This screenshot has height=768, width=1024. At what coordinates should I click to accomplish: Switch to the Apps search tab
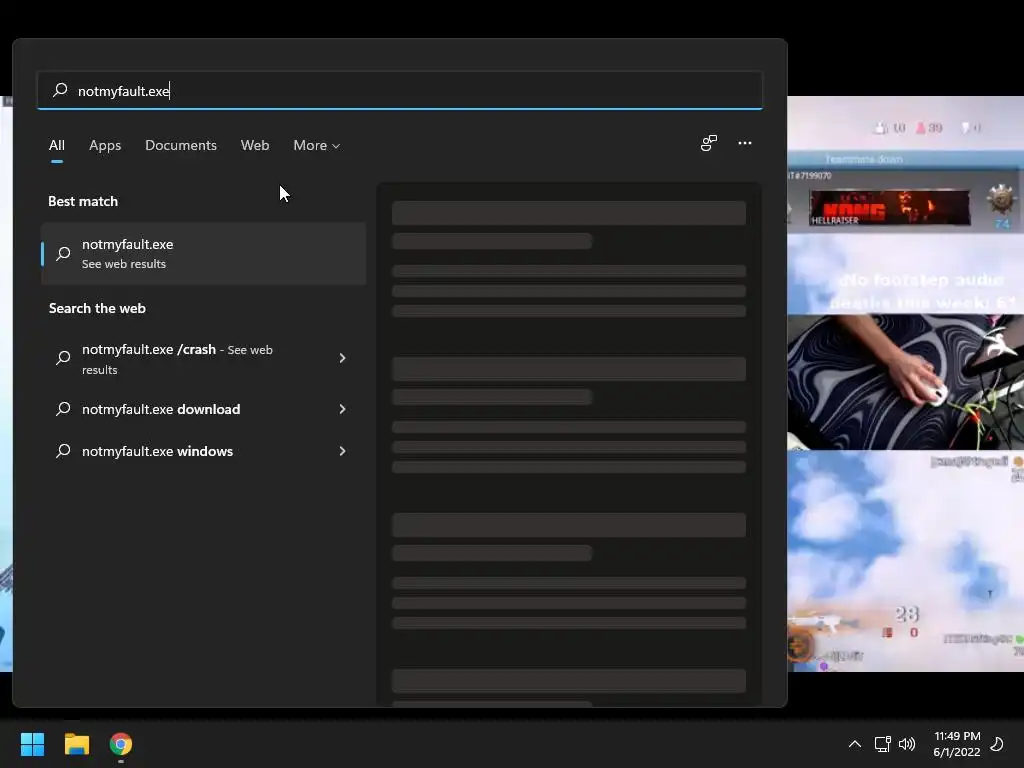point(105,145)
